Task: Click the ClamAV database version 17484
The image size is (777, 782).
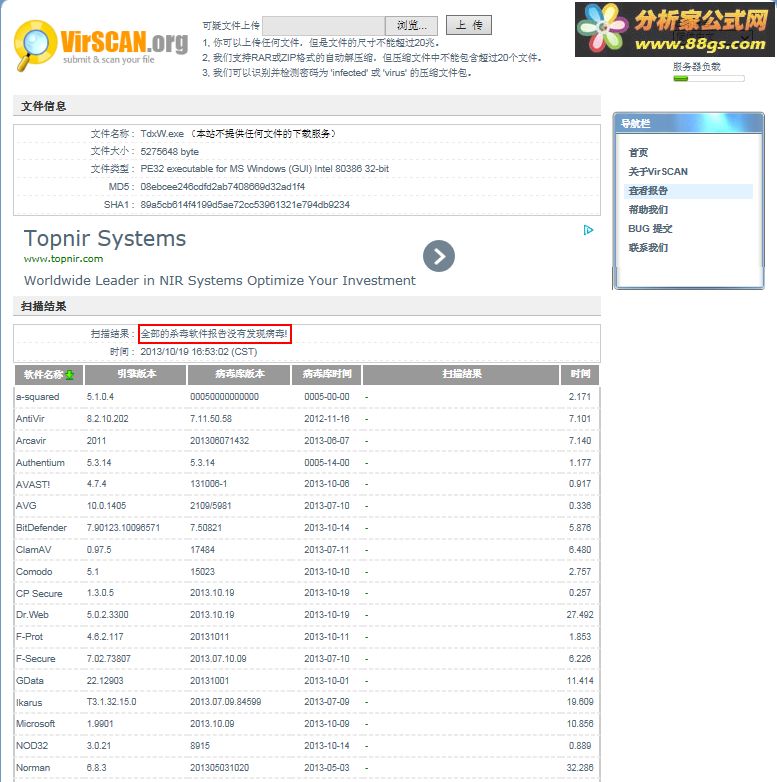Action: (x=202, y=550)
